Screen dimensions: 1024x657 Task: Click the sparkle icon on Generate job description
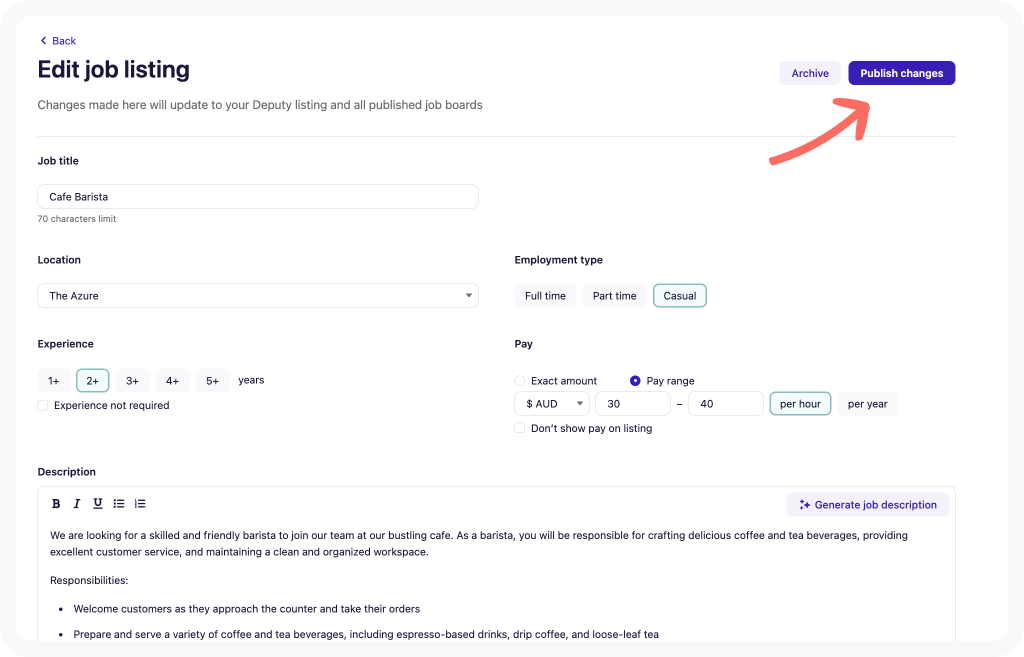pyautogui.click(x=805, y=505)
